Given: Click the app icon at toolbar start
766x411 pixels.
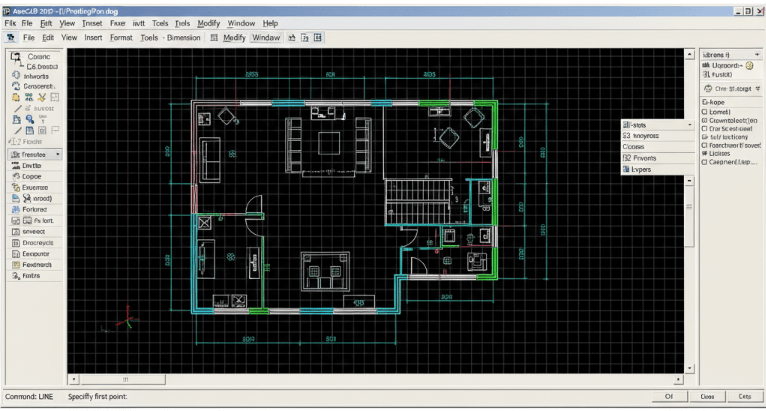Looking at the screenshot, I should point(11,38).
